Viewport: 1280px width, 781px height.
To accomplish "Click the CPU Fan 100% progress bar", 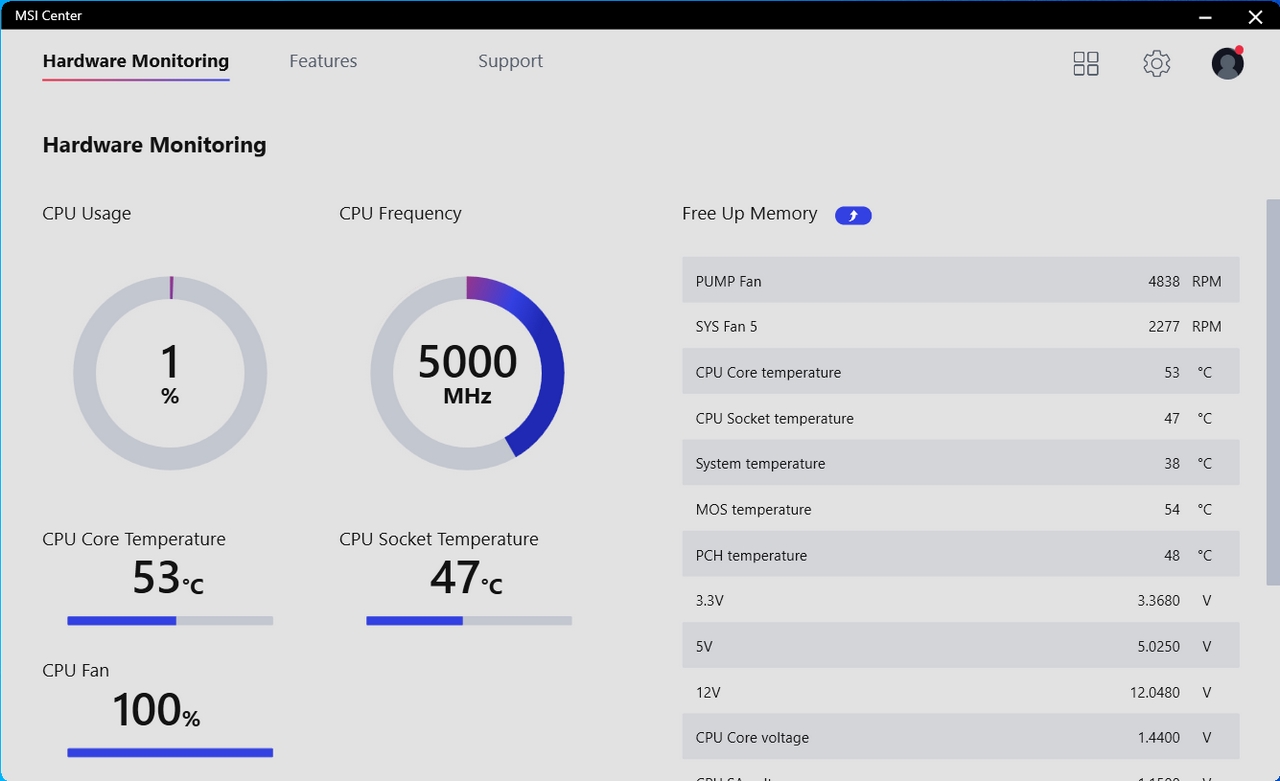I will click(170, 753).
